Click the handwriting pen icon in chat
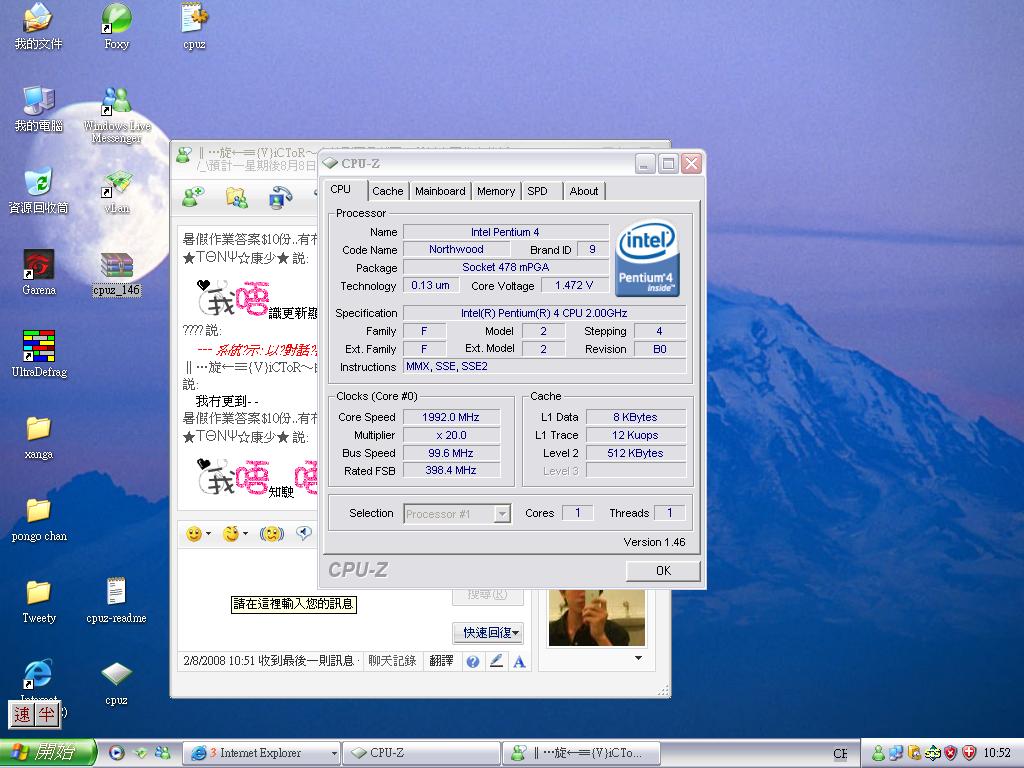1024x768 pixels. [x=496, y=661]
